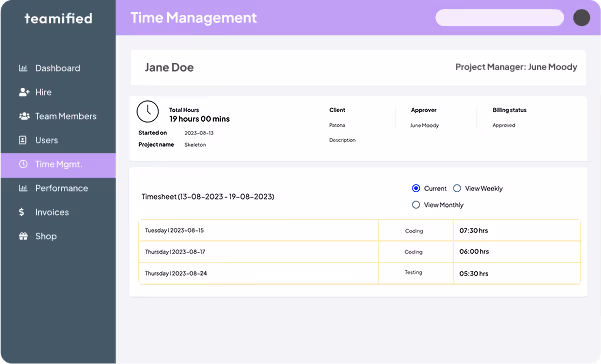This screenshot has height=364, width=601.
Task: Click the Testing task cell
Action: point(416,273)
